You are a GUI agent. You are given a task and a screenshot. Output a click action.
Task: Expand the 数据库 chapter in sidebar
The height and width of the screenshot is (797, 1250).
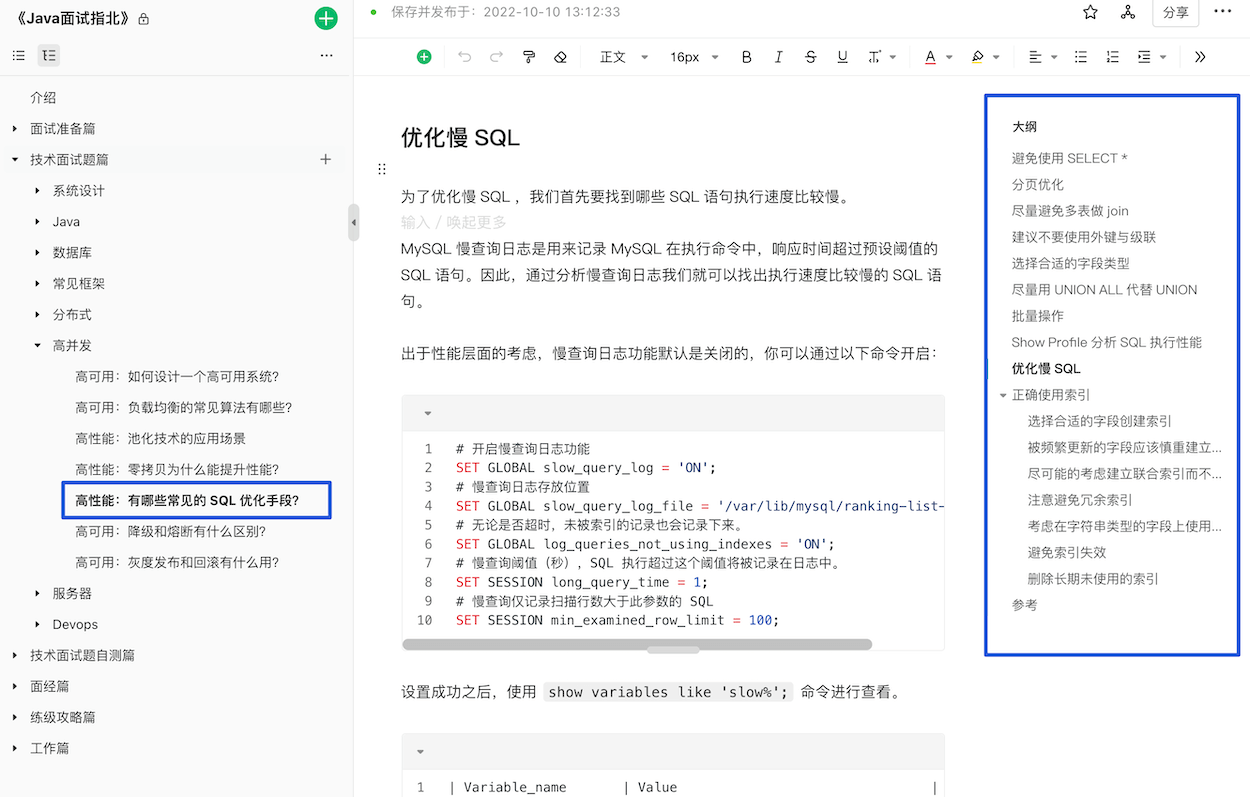pyautogui.click(x=38, y=252)
